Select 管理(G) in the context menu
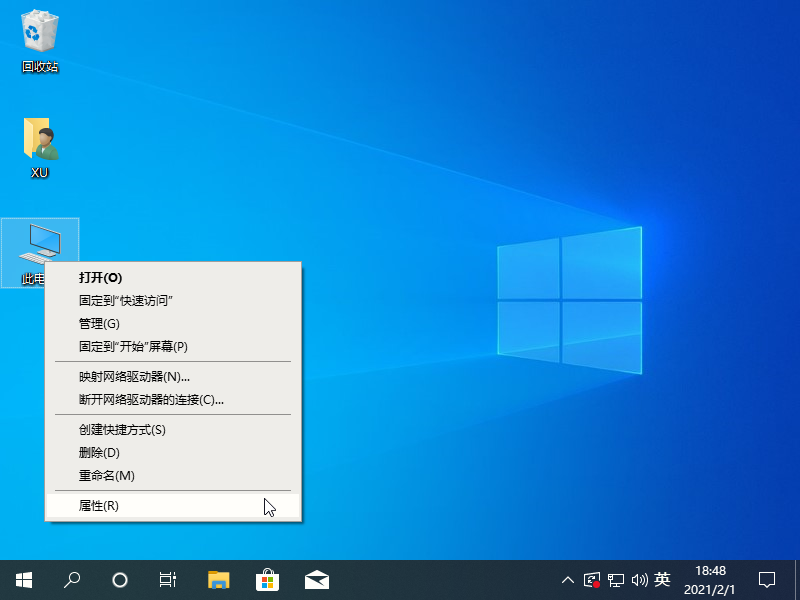 (99, 324)
